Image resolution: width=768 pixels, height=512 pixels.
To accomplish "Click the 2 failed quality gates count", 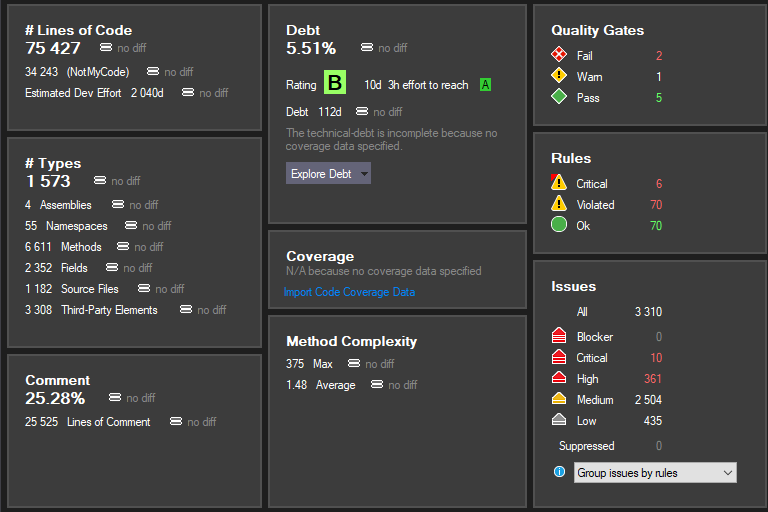I will (x=658, y=56).
